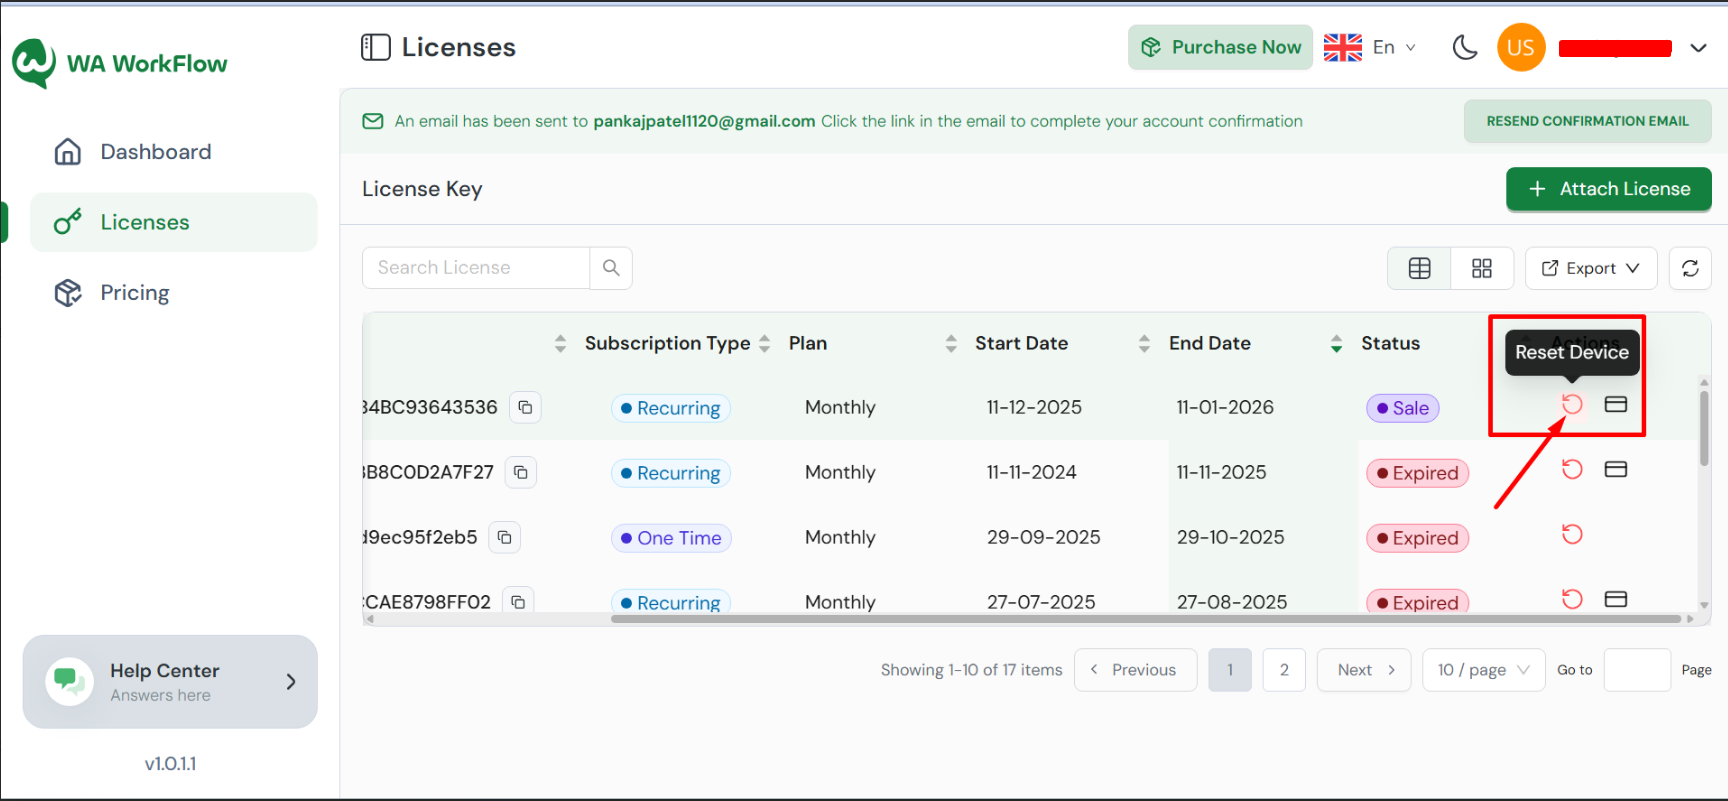Click the card icon in the first Expired row

tap(1616, 469)
